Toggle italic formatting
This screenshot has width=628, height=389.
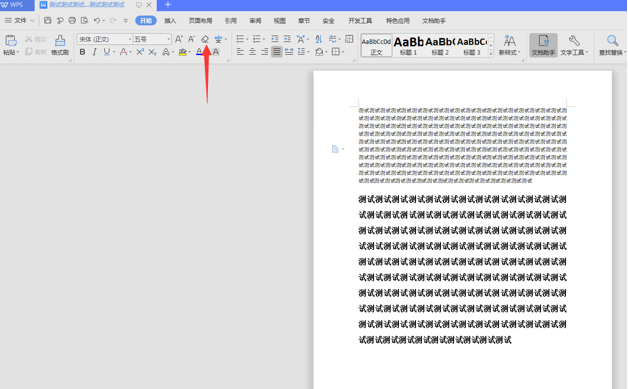(95, 52)
